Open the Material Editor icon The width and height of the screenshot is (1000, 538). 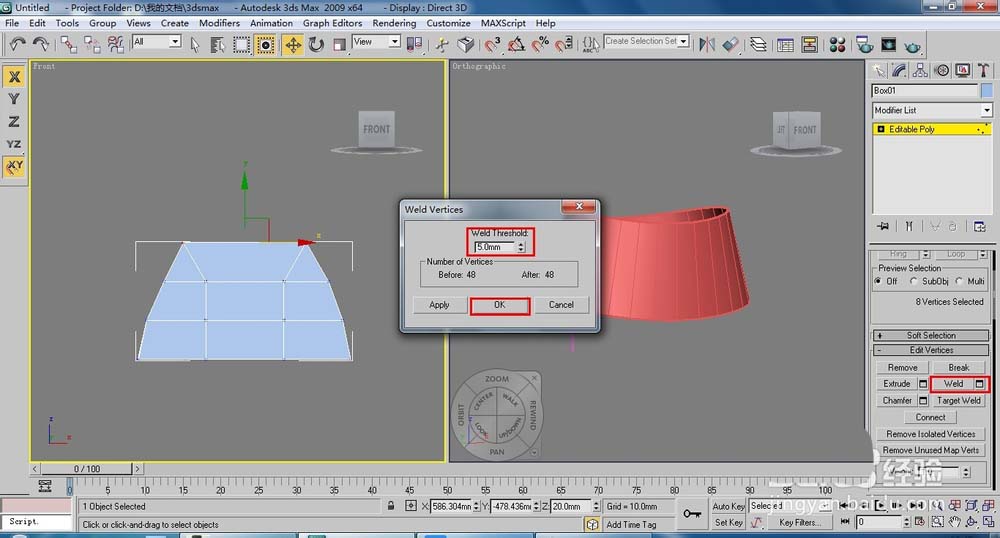coord(837,45)
